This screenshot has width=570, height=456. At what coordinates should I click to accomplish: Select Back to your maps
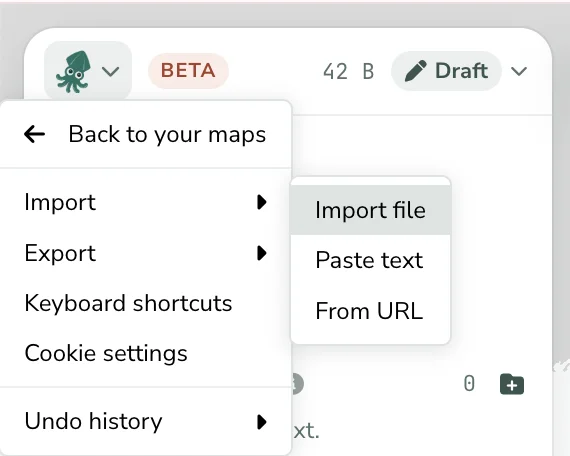pos(145,134)
